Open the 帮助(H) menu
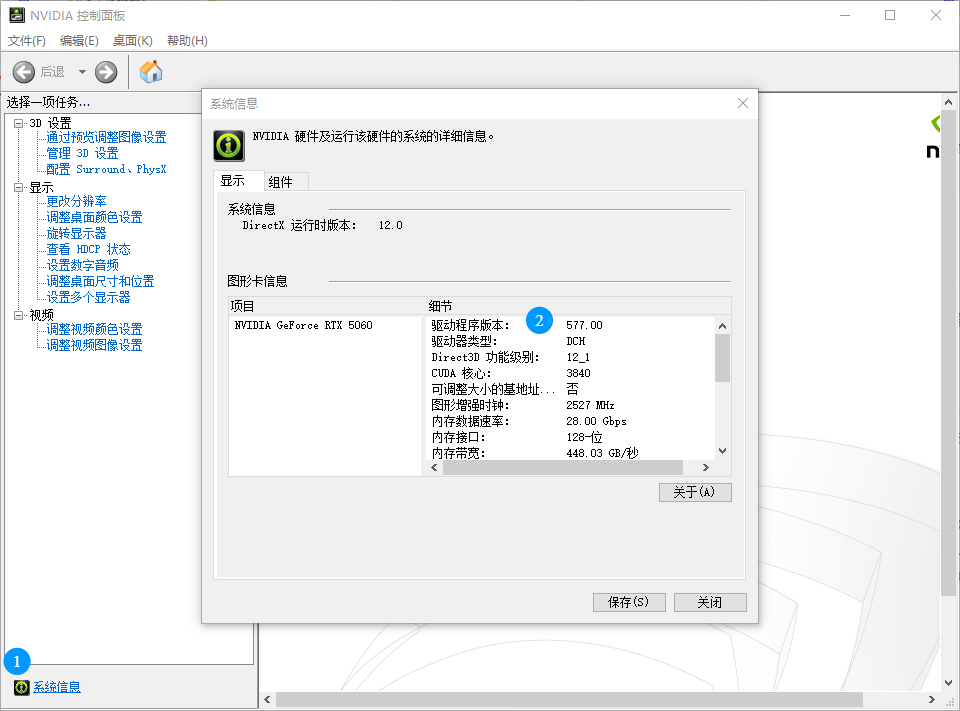The image size is (960, 711). click(187, 40)
